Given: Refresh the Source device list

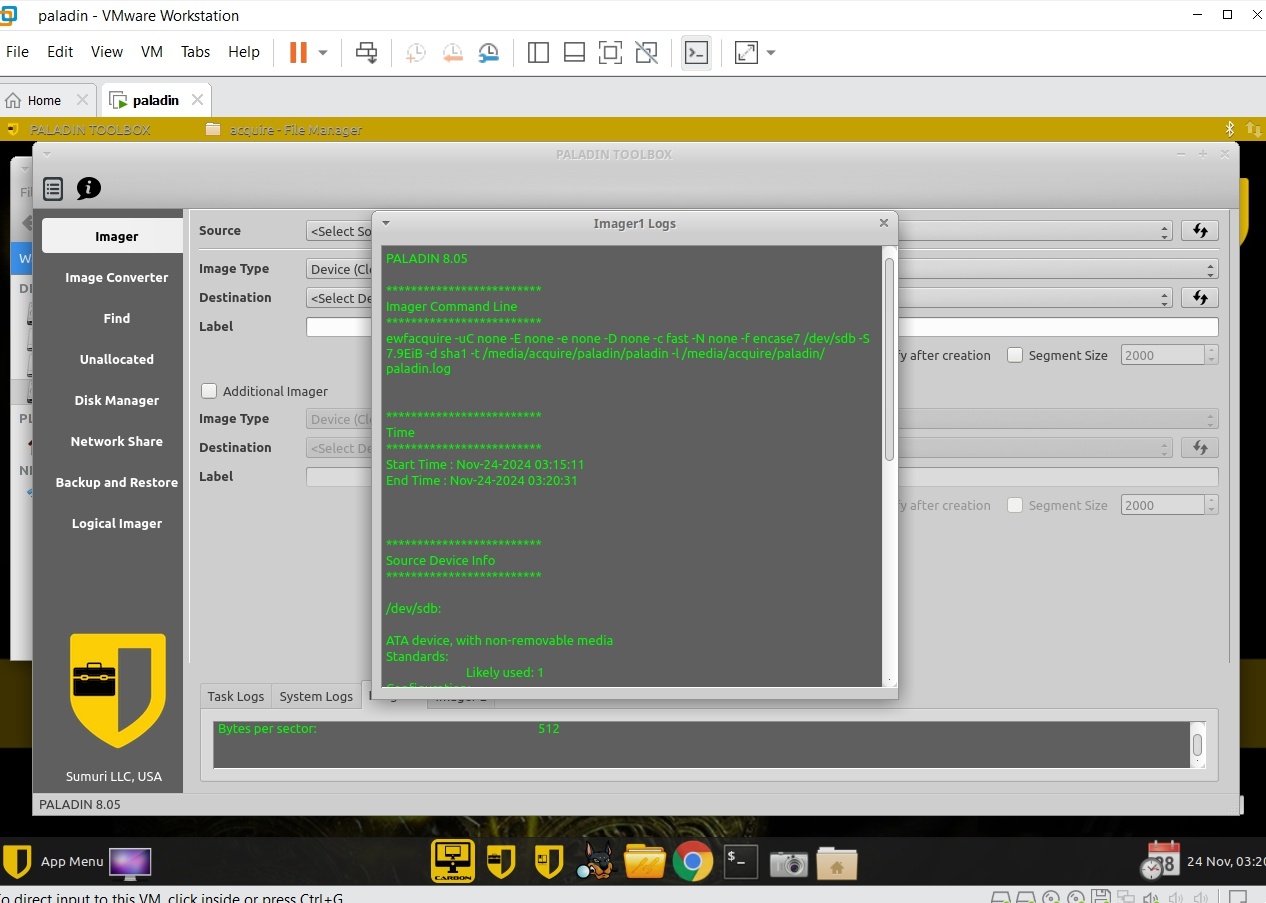Looking at the screenshot, I should (x=1200, y=231).
